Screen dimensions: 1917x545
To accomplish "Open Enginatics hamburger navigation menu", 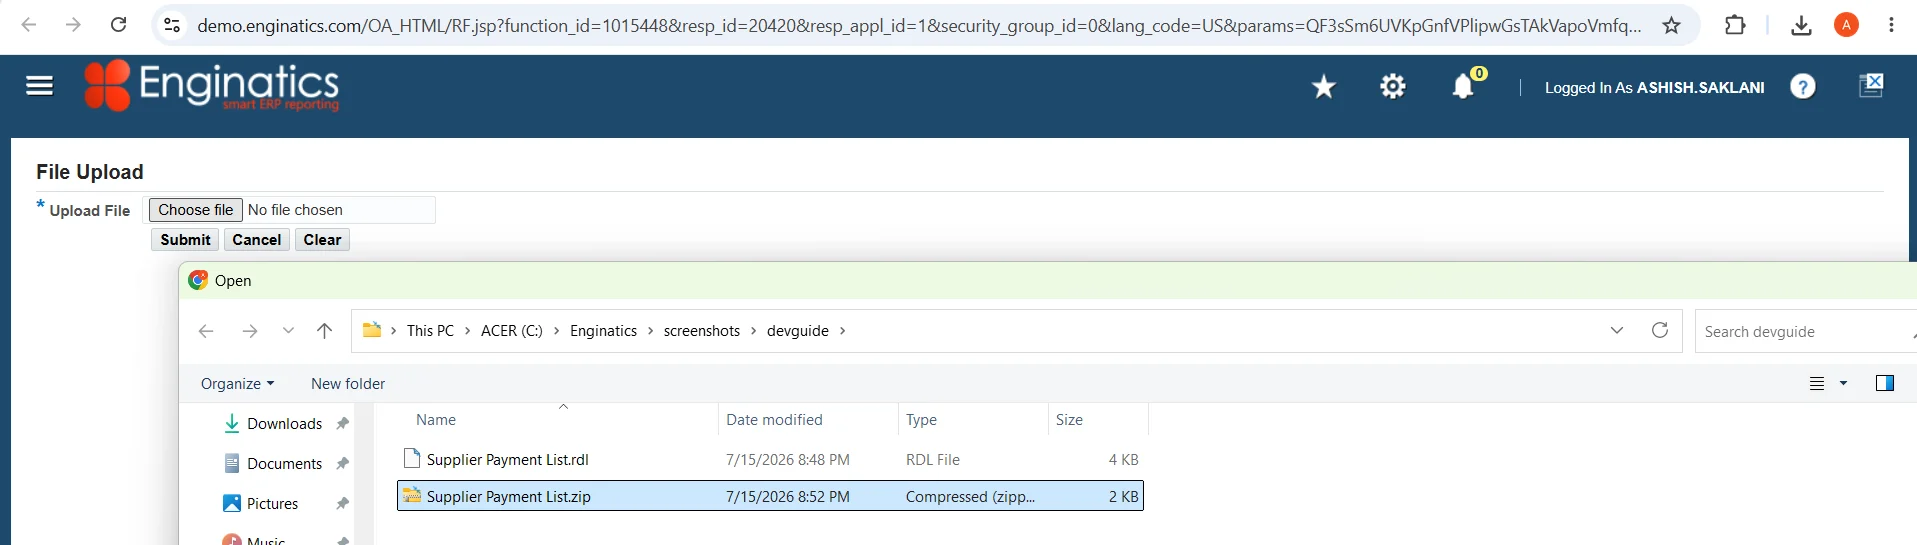I will point(39,86).
